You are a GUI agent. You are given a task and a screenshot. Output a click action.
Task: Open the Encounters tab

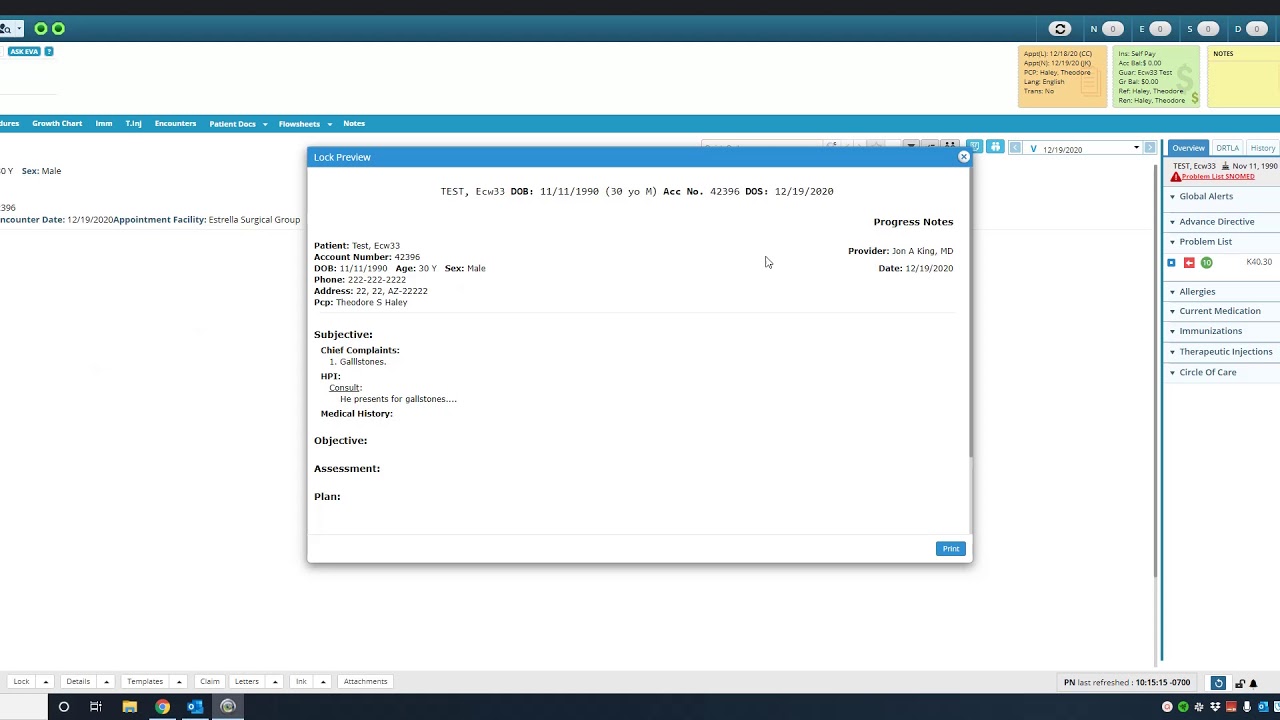coord(175,124)
